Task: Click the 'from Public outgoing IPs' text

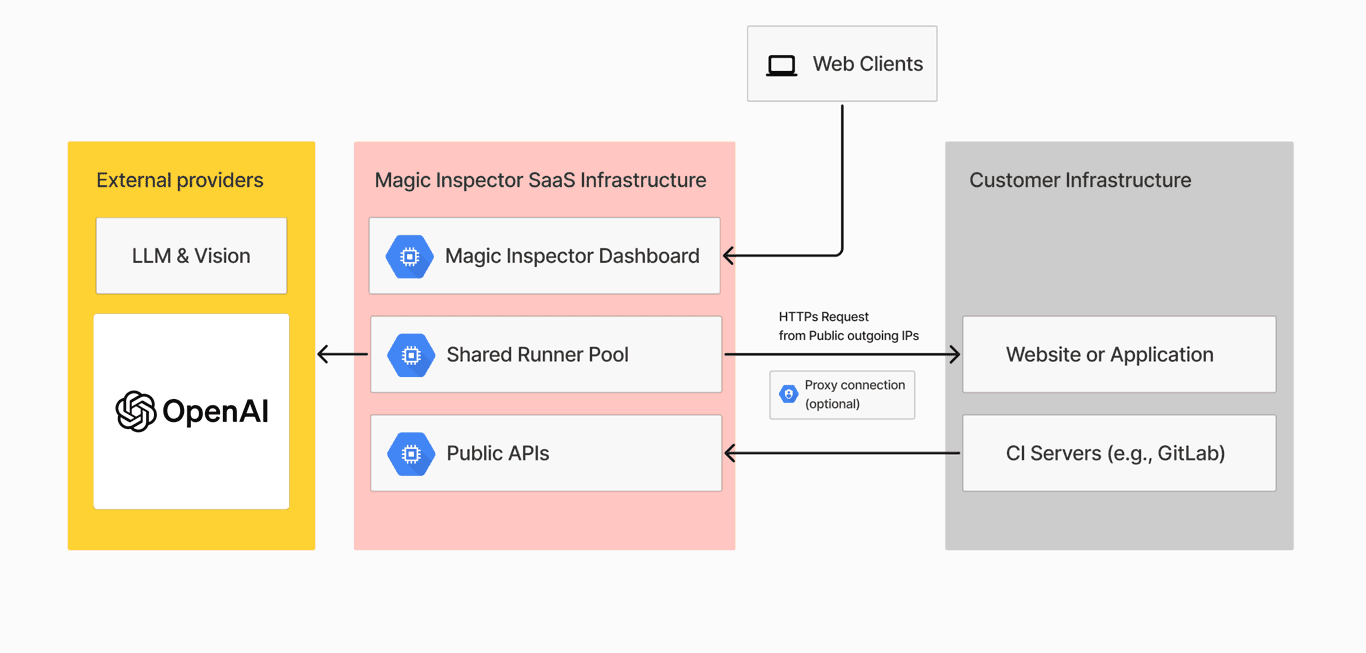Action: 849,336
